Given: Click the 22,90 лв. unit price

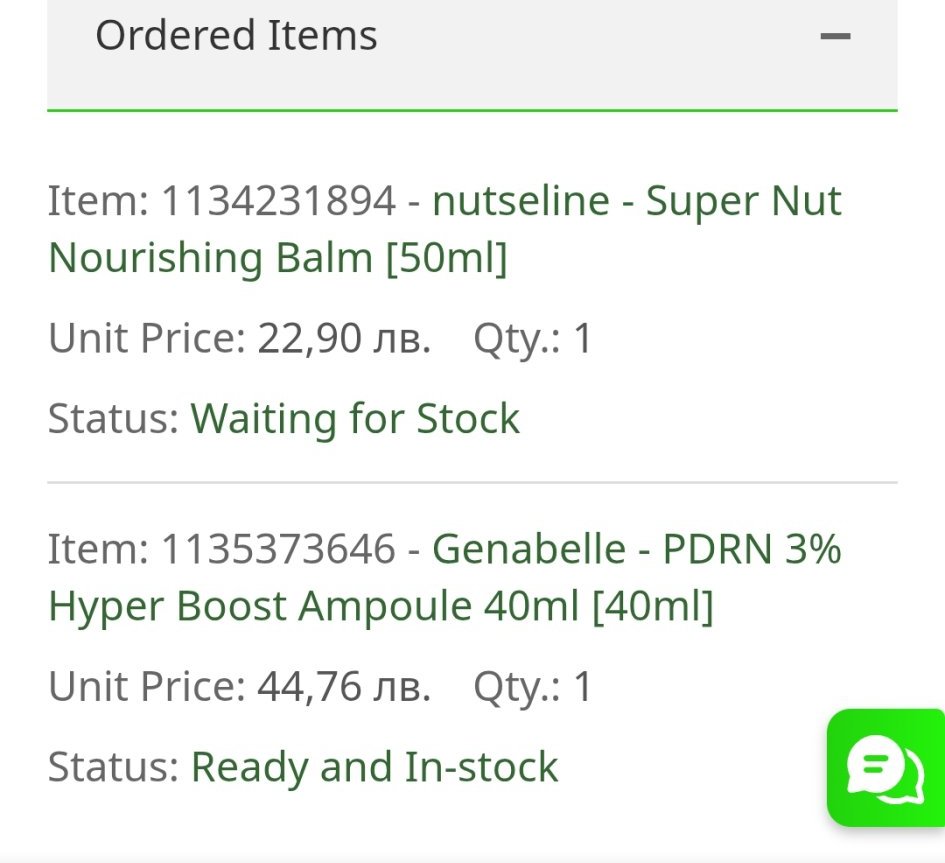Looking at the screenshot, I should (x=344, y=339).
